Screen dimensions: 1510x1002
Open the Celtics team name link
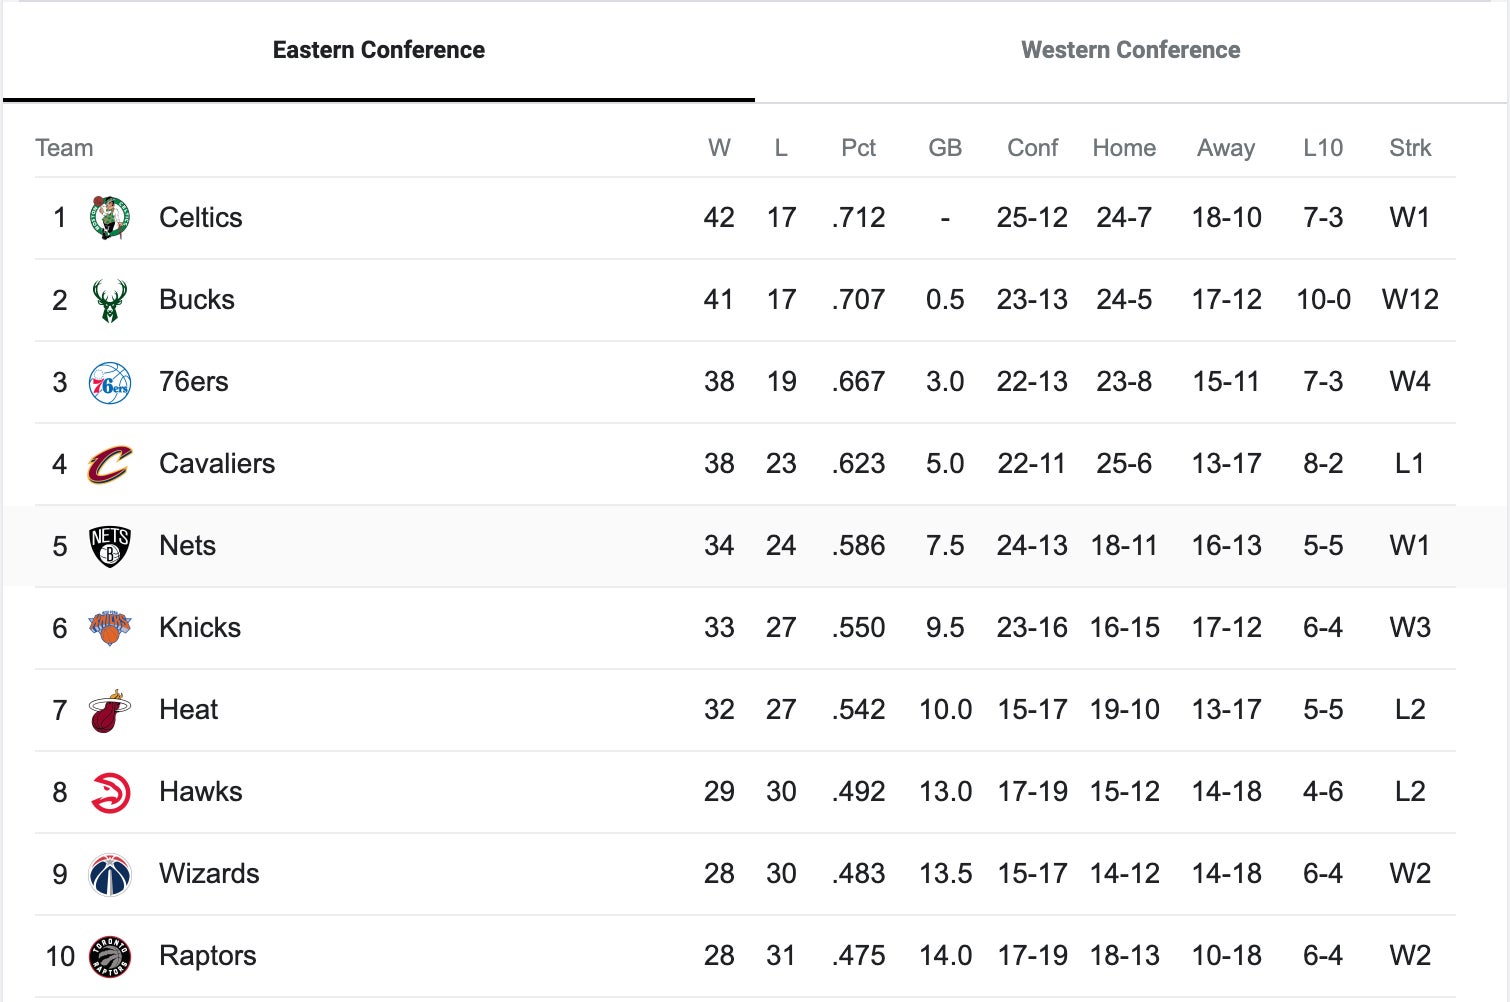pos(200,218)
